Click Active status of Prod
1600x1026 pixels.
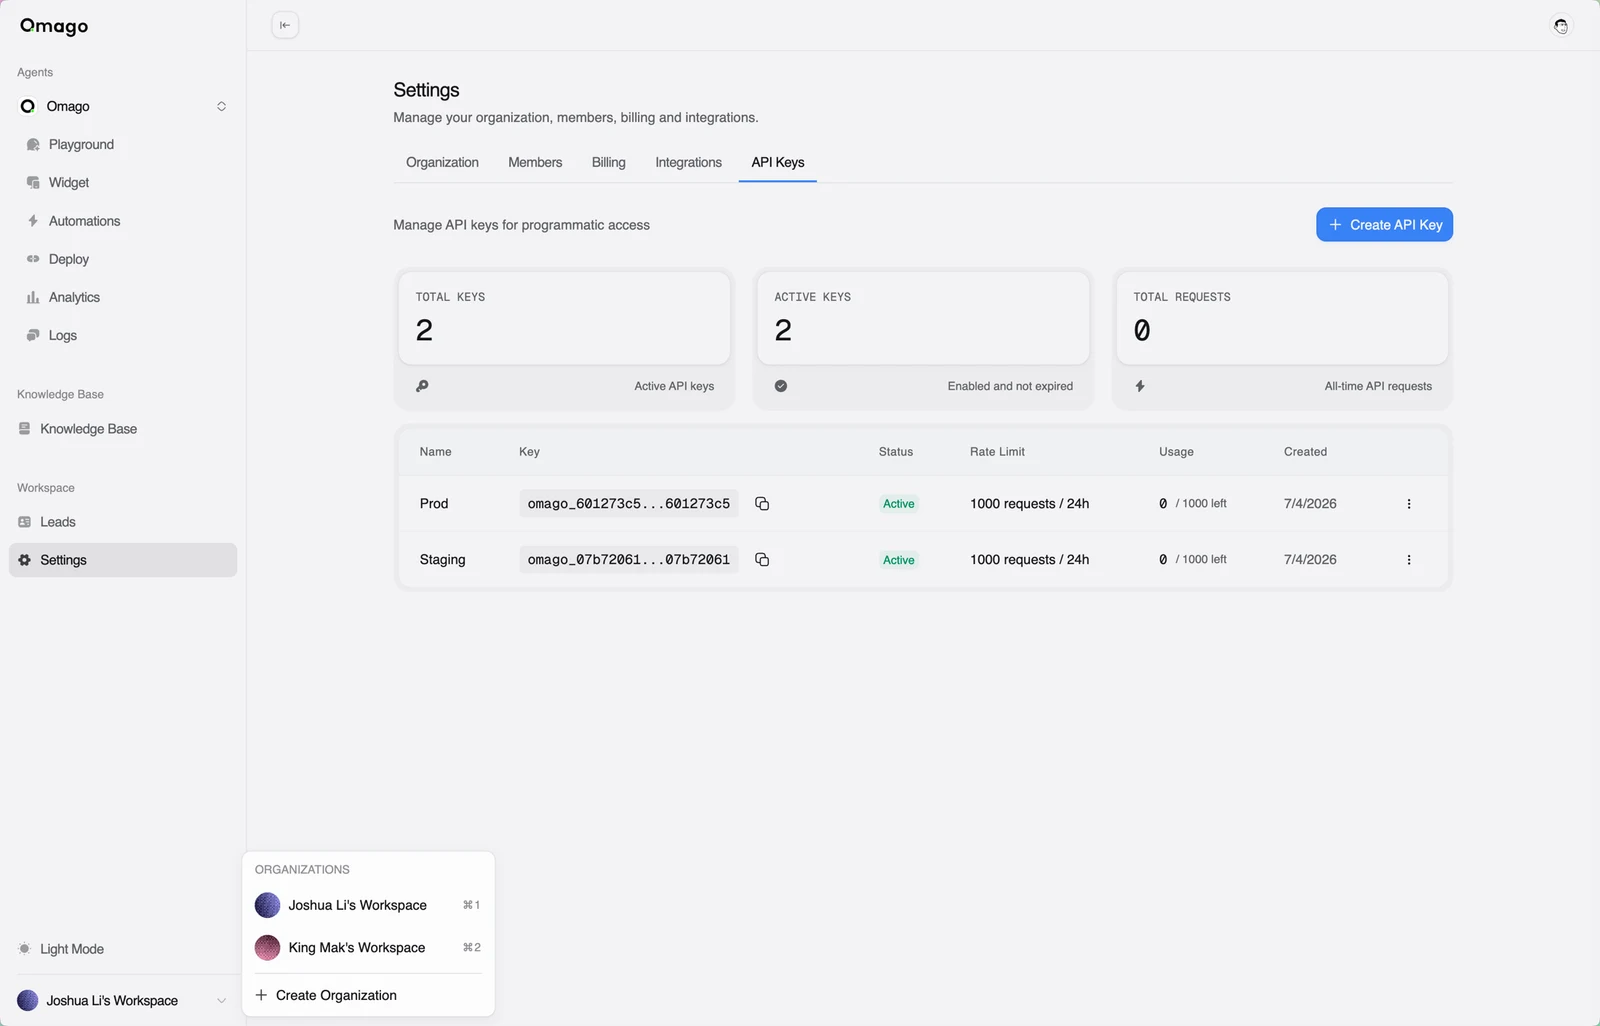pos(898,504)
